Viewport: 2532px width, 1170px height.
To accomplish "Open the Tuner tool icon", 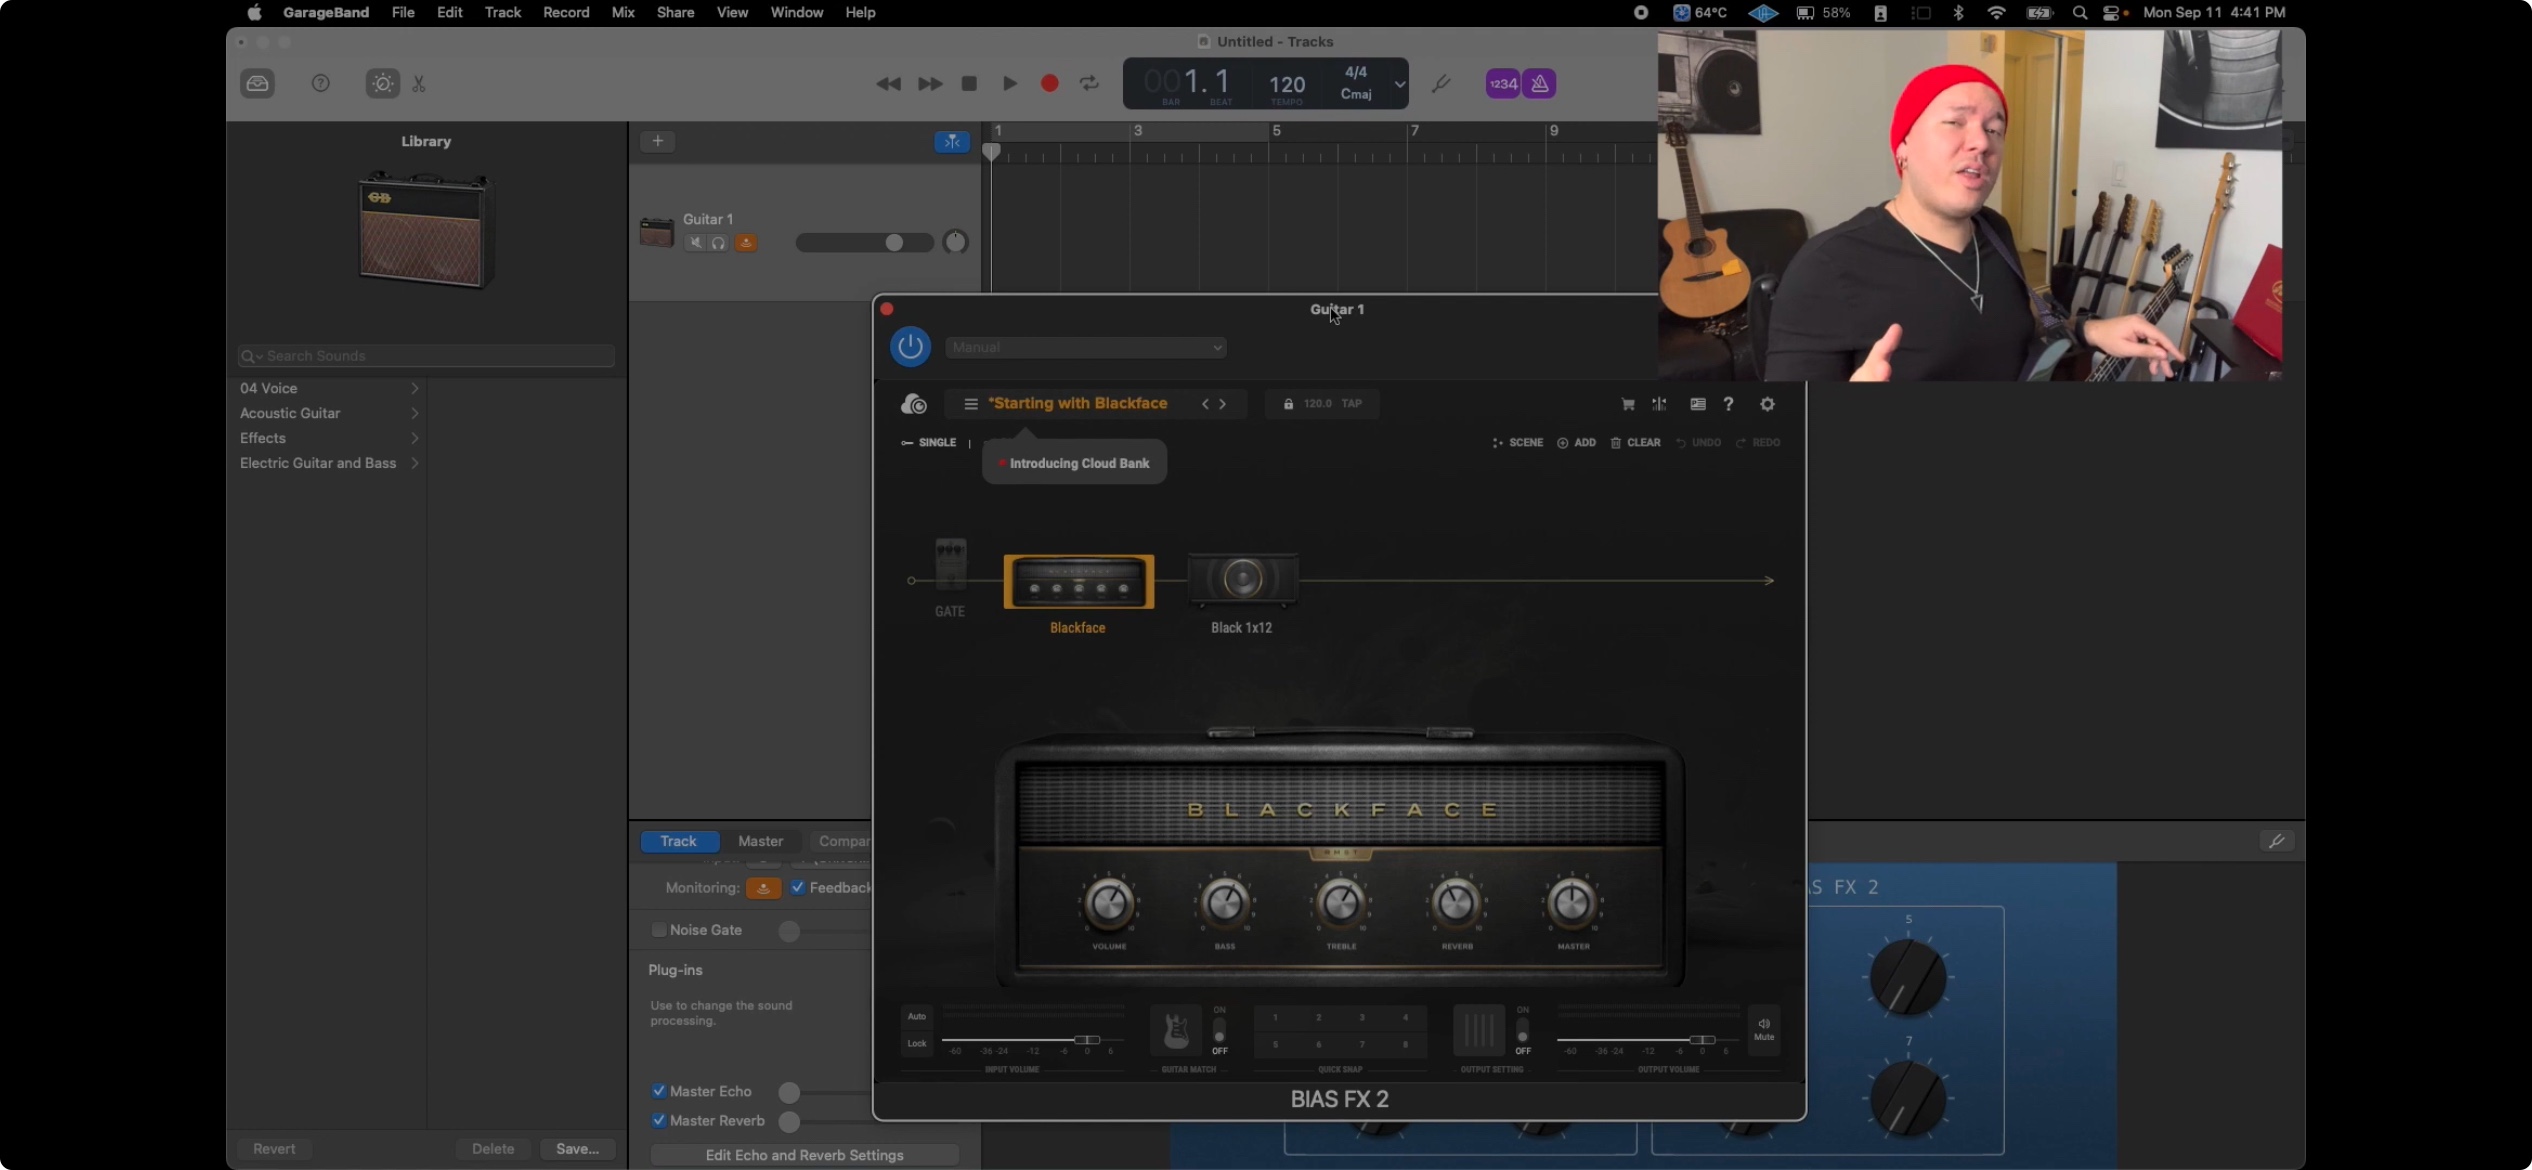I will pyautogui.click(x=1440, y=84).
